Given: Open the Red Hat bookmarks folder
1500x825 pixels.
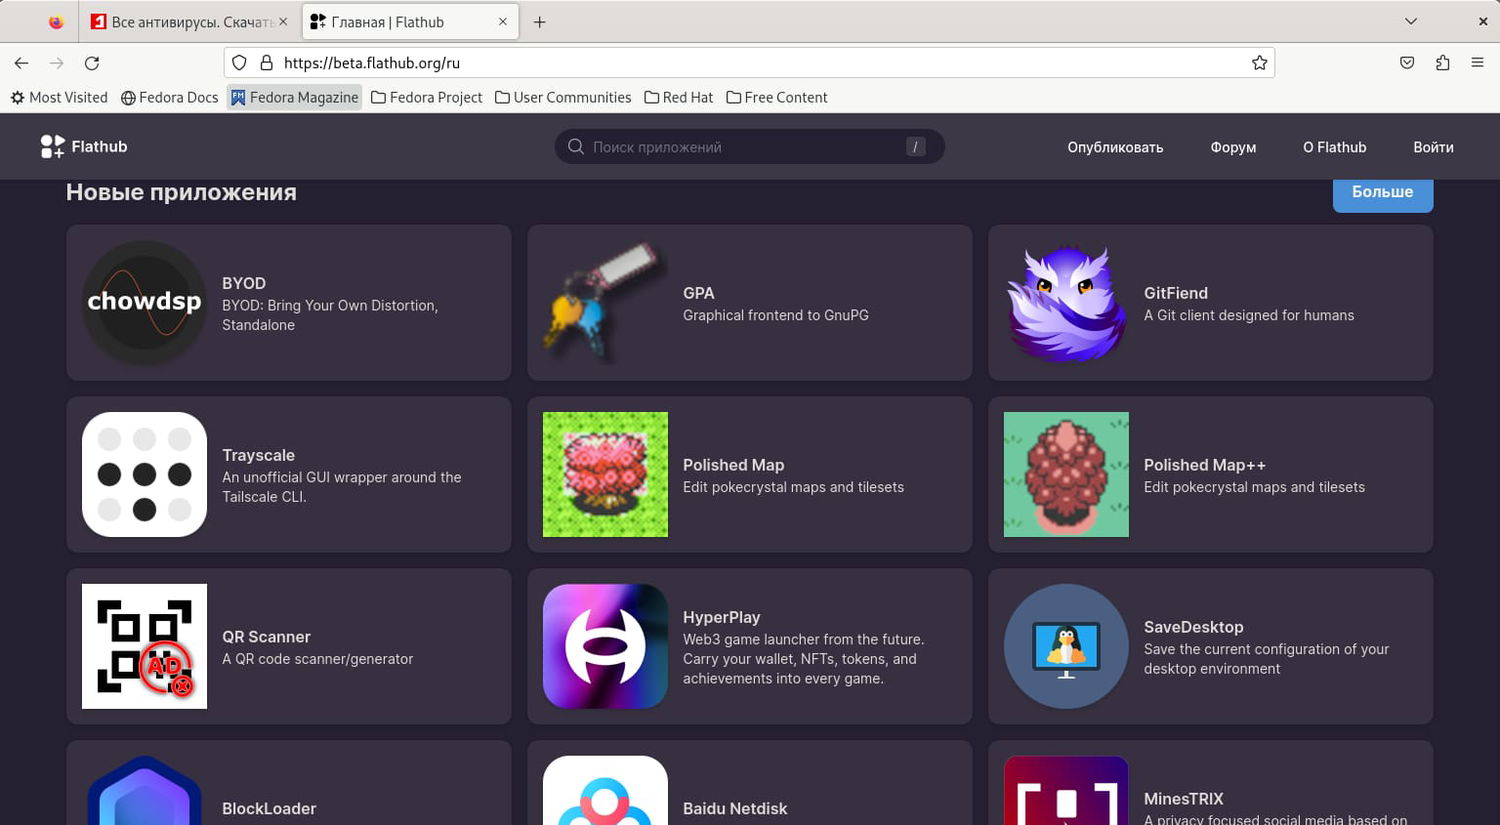Looking at the screenshot, I should coord(678,98).
